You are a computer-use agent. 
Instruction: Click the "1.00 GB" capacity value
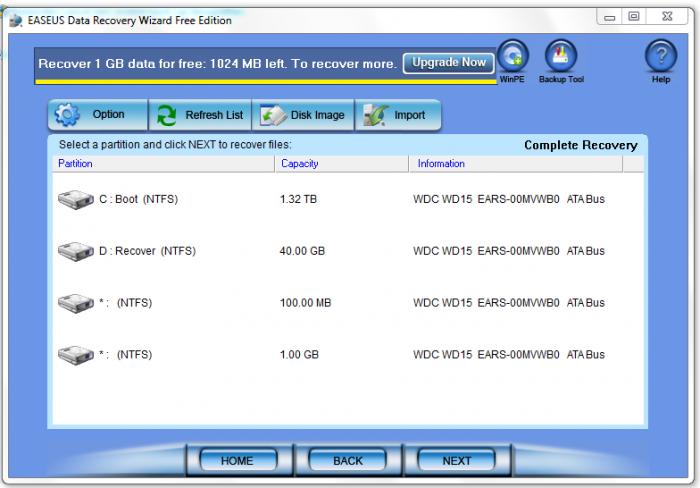299,355
